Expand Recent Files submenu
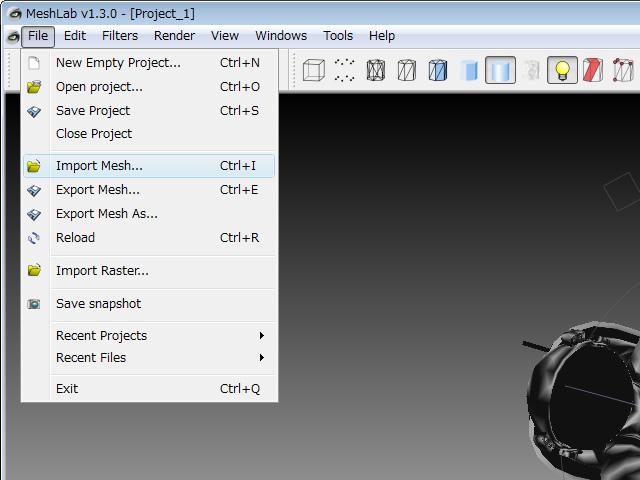The height and width of the screenshot is (480, 640). 149,358
